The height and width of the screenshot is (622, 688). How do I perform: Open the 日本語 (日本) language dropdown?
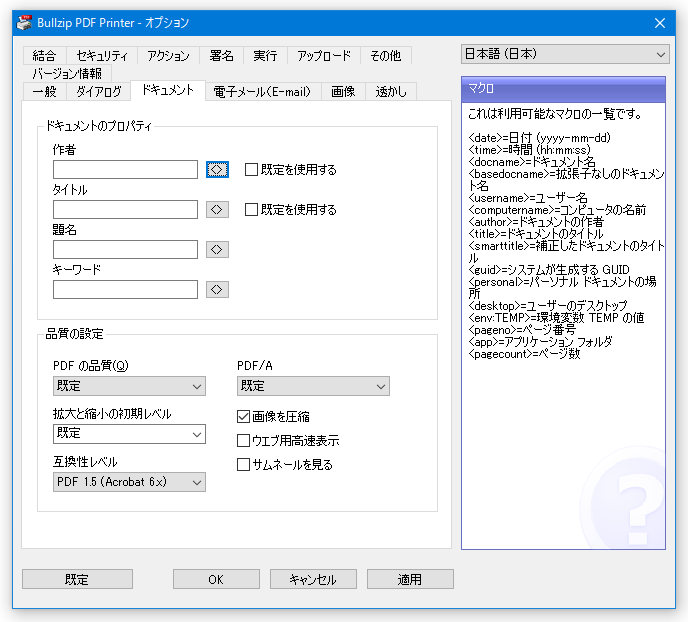[565, 54]
